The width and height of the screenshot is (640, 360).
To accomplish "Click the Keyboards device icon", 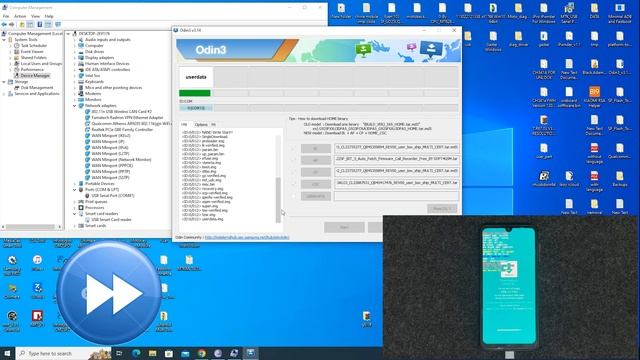I will tap(81, 82).
